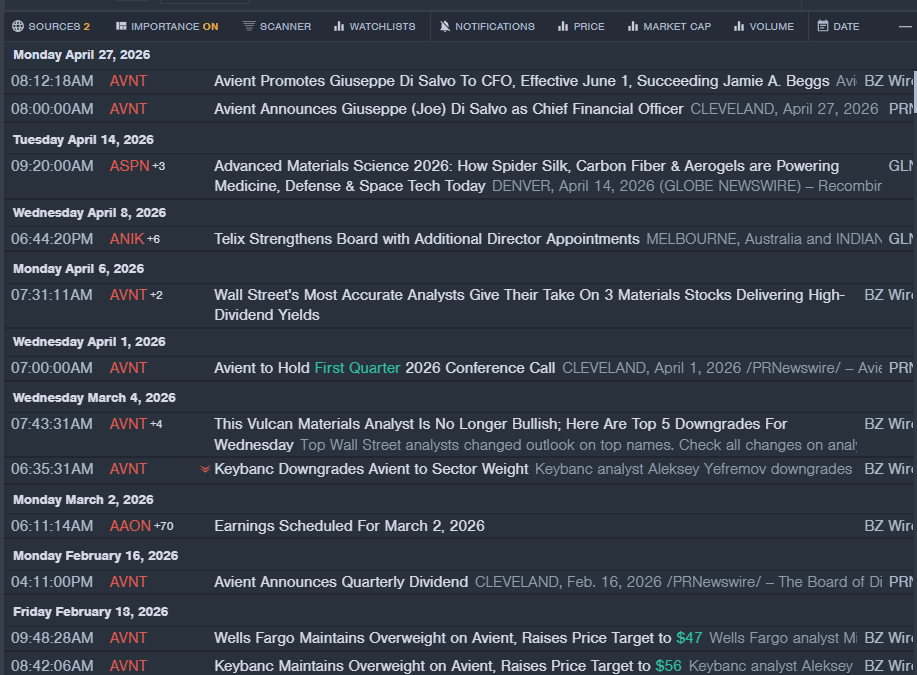This screenshot has height=675, width=917.
Task: Expand the +70 tickers next to AAON
Action: tap(164, 526)
